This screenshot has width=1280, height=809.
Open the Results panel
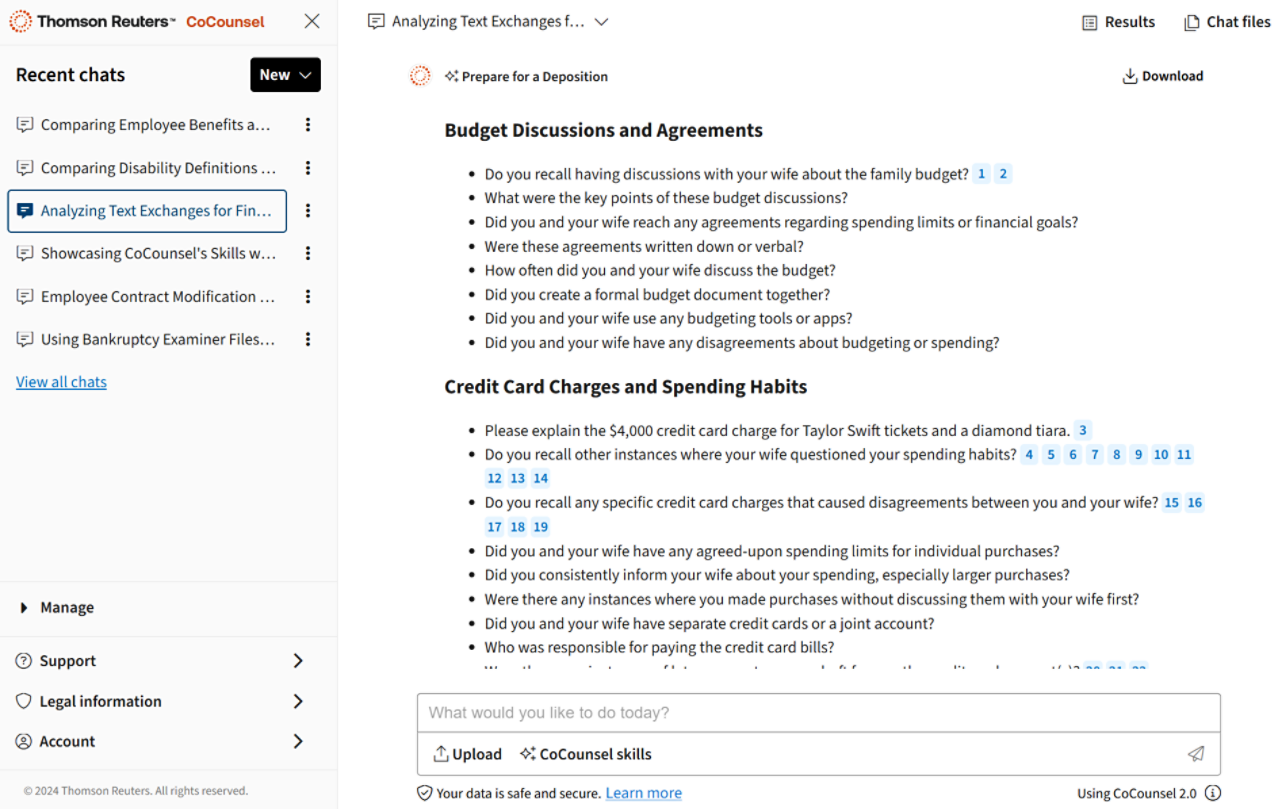point(1118,22)
